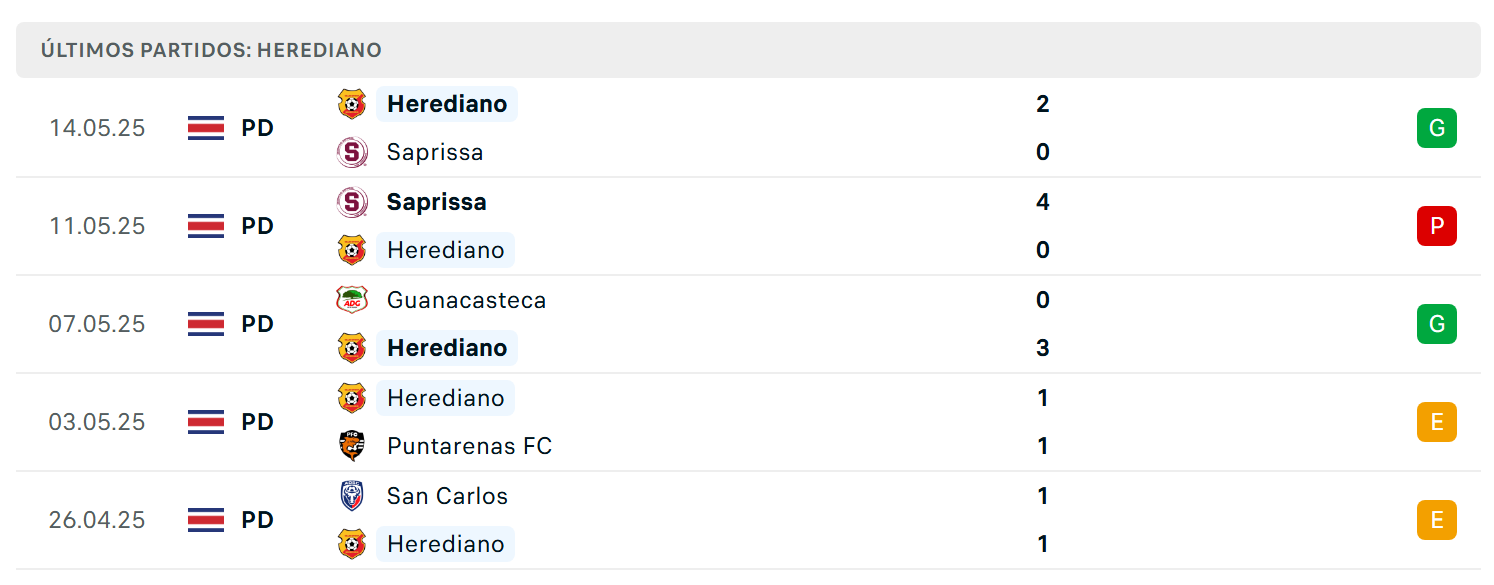This screenshot has height=585, width=1494.
Task: Click Saprissa logo in 11.05.25 match
Action: [x=352, y=202]
